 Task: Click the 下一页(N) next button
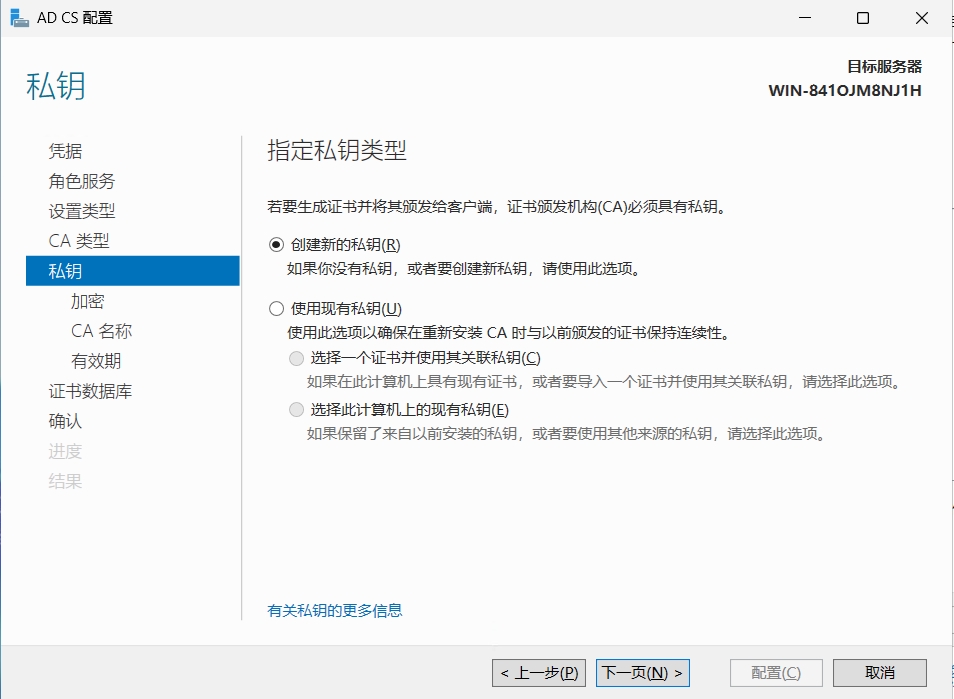tap(642, 673)
